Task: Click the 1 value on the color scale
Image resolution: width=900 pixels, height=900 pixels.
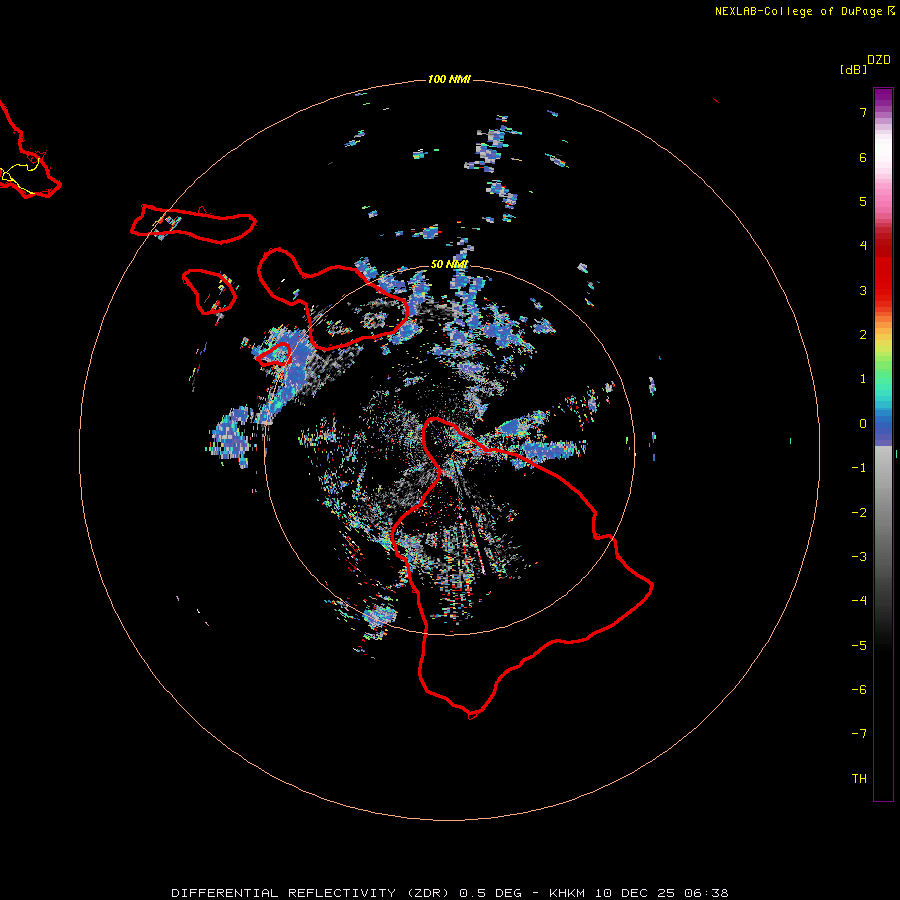Action: tap(863, 379)
